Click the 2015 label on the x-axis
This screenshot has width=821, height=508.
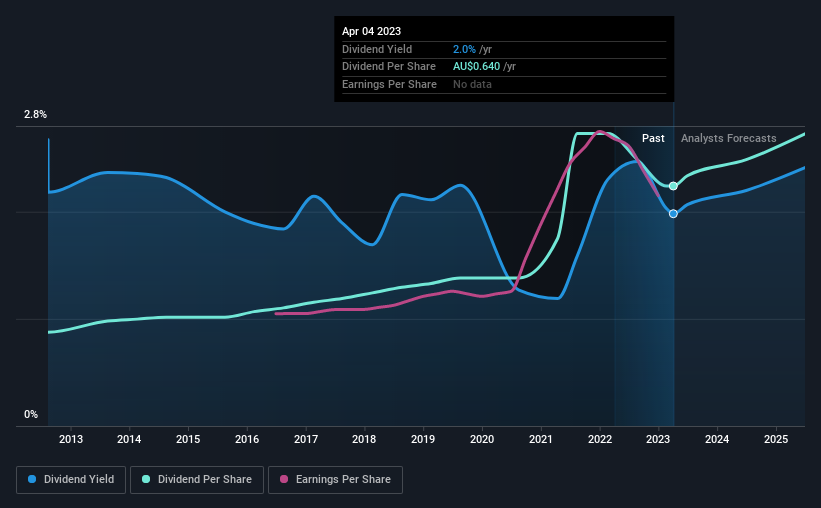point(188,439)
